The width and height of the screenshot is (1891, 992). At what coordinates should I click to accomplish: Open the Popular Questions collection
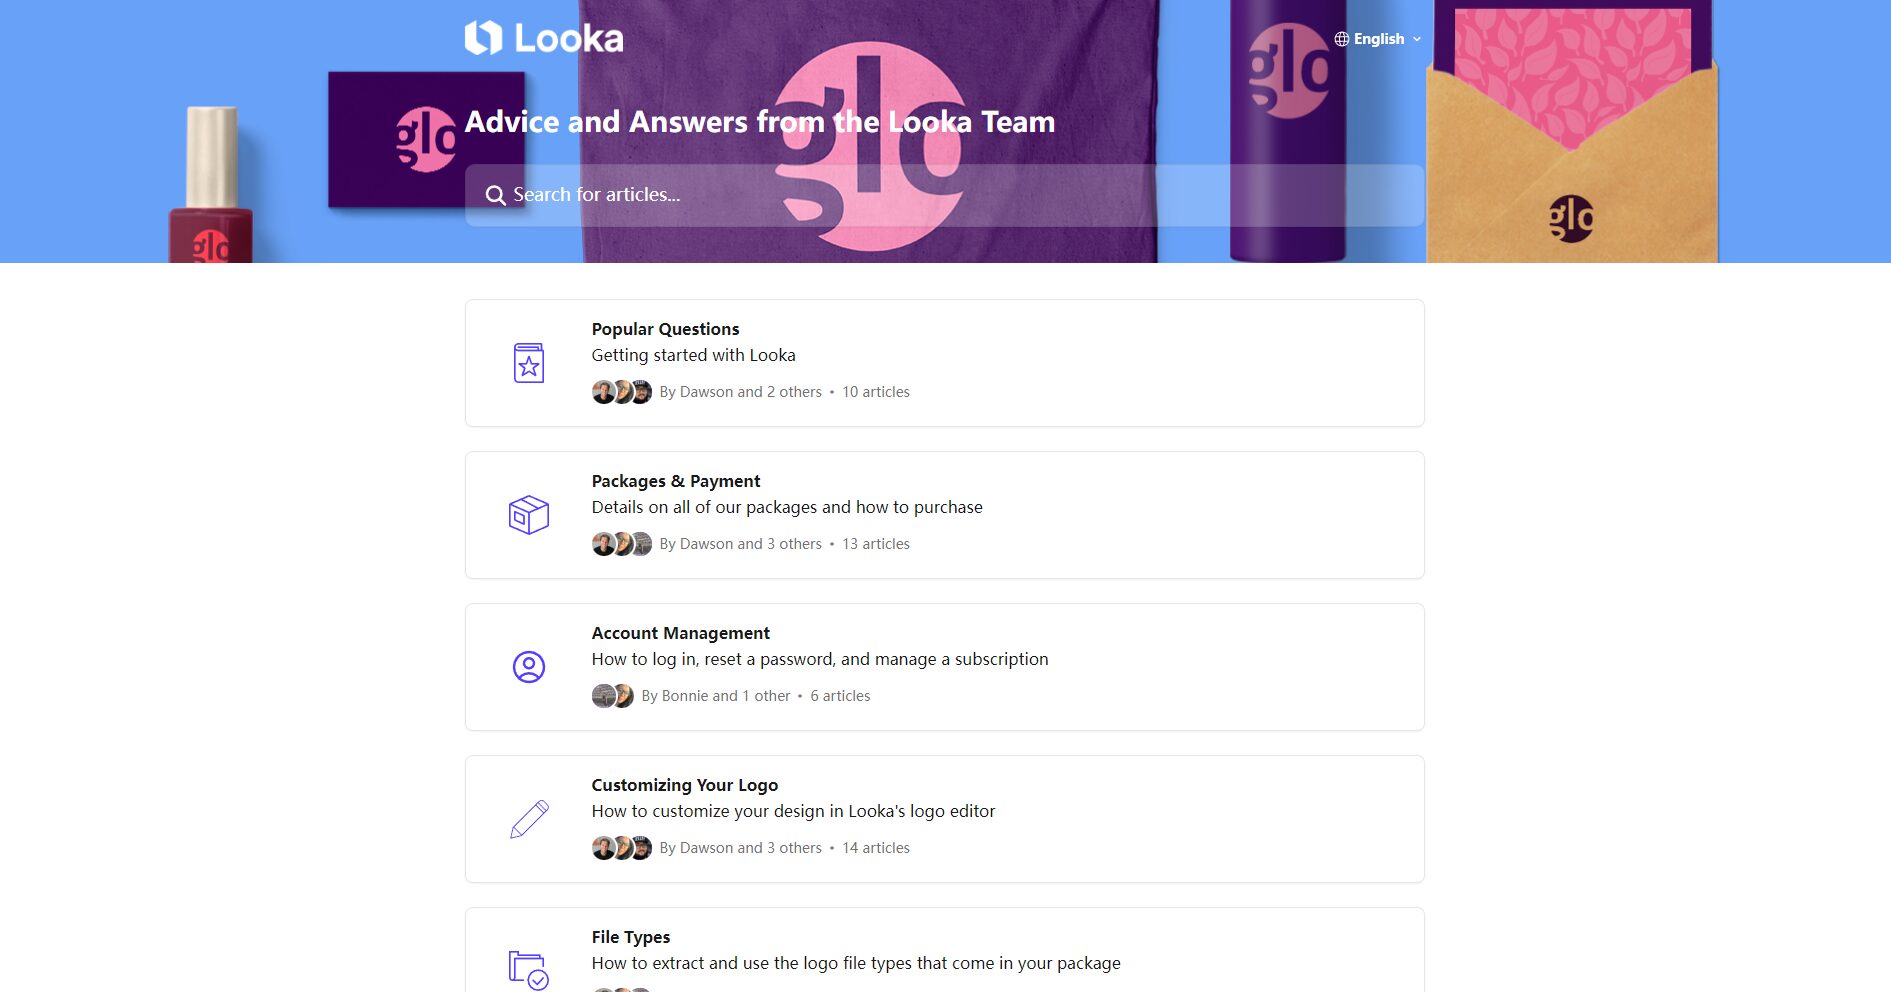(945, 363)
